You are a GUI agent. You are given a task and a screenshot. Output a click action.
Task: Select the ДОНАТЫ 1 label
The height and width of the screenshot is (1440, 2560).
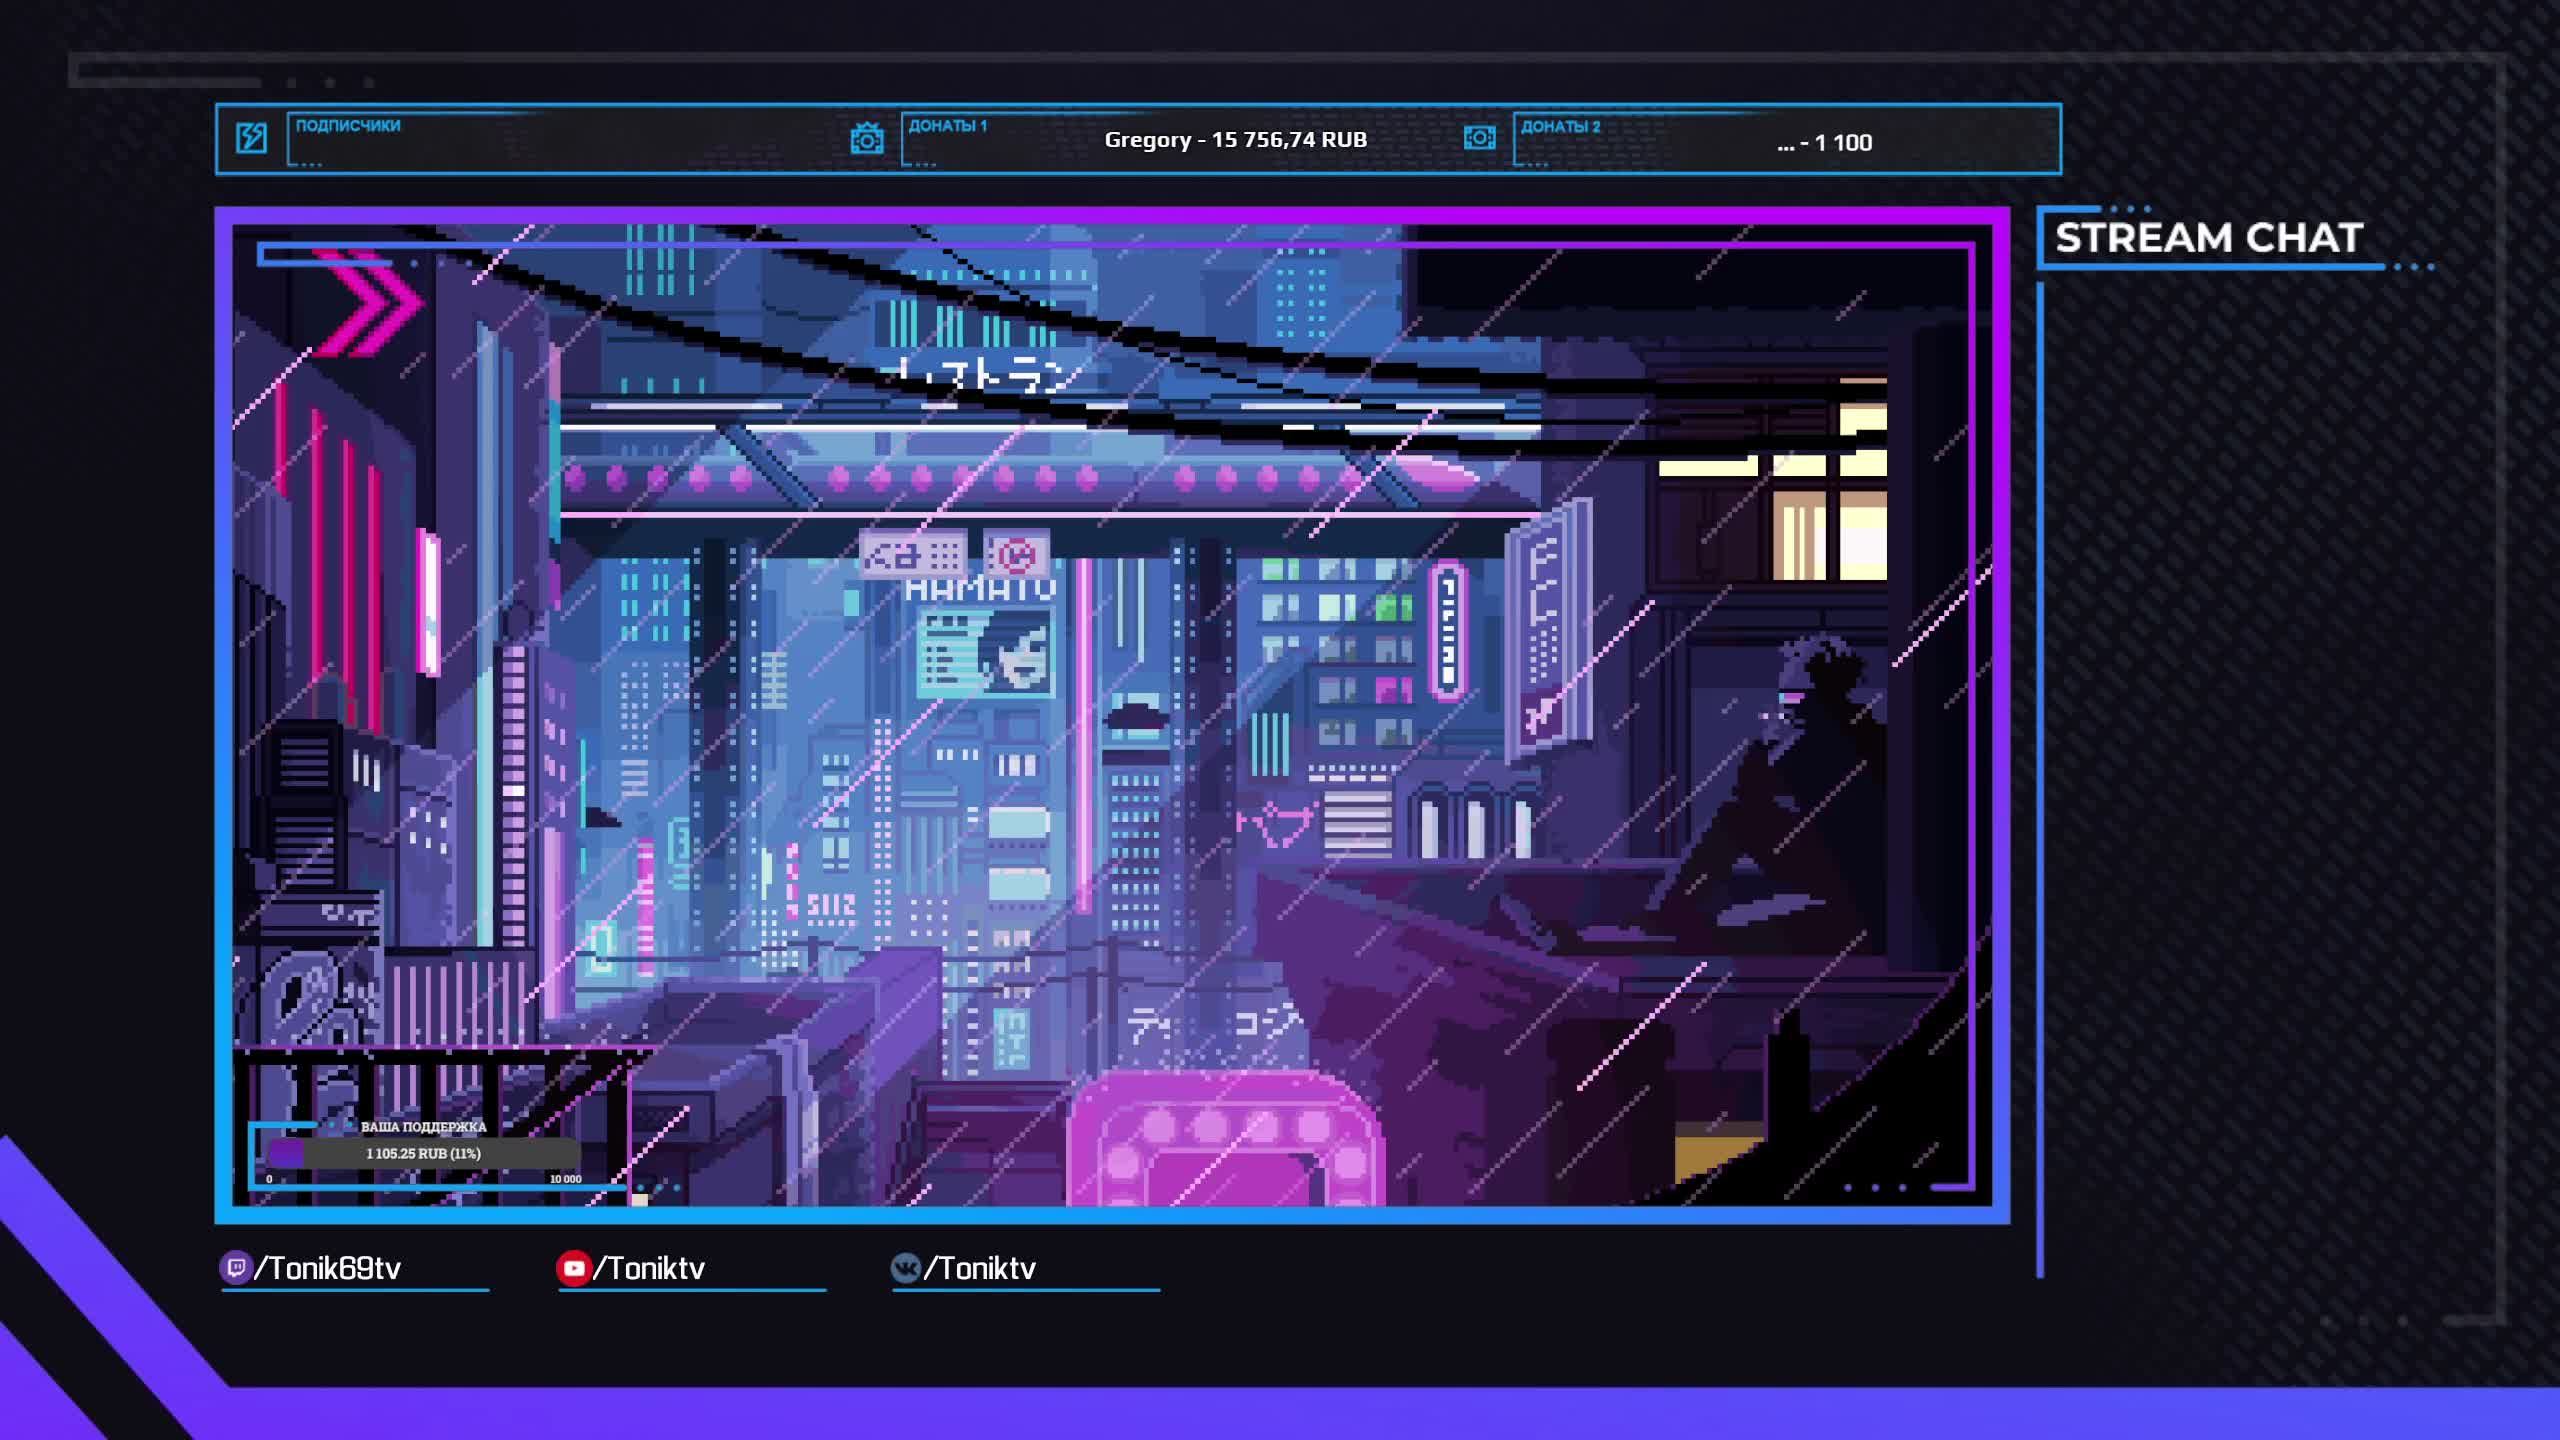pos(947,126)
